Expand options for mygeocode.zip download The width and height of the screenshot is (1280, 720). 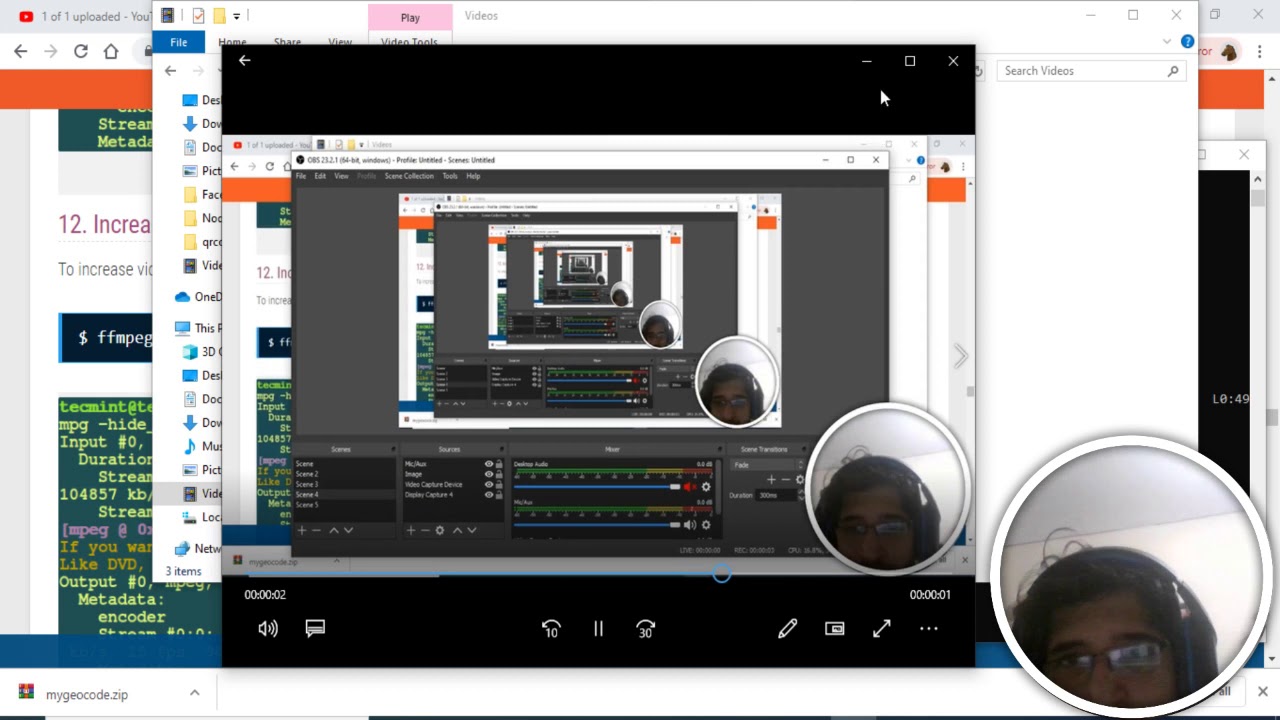[195, 693]
